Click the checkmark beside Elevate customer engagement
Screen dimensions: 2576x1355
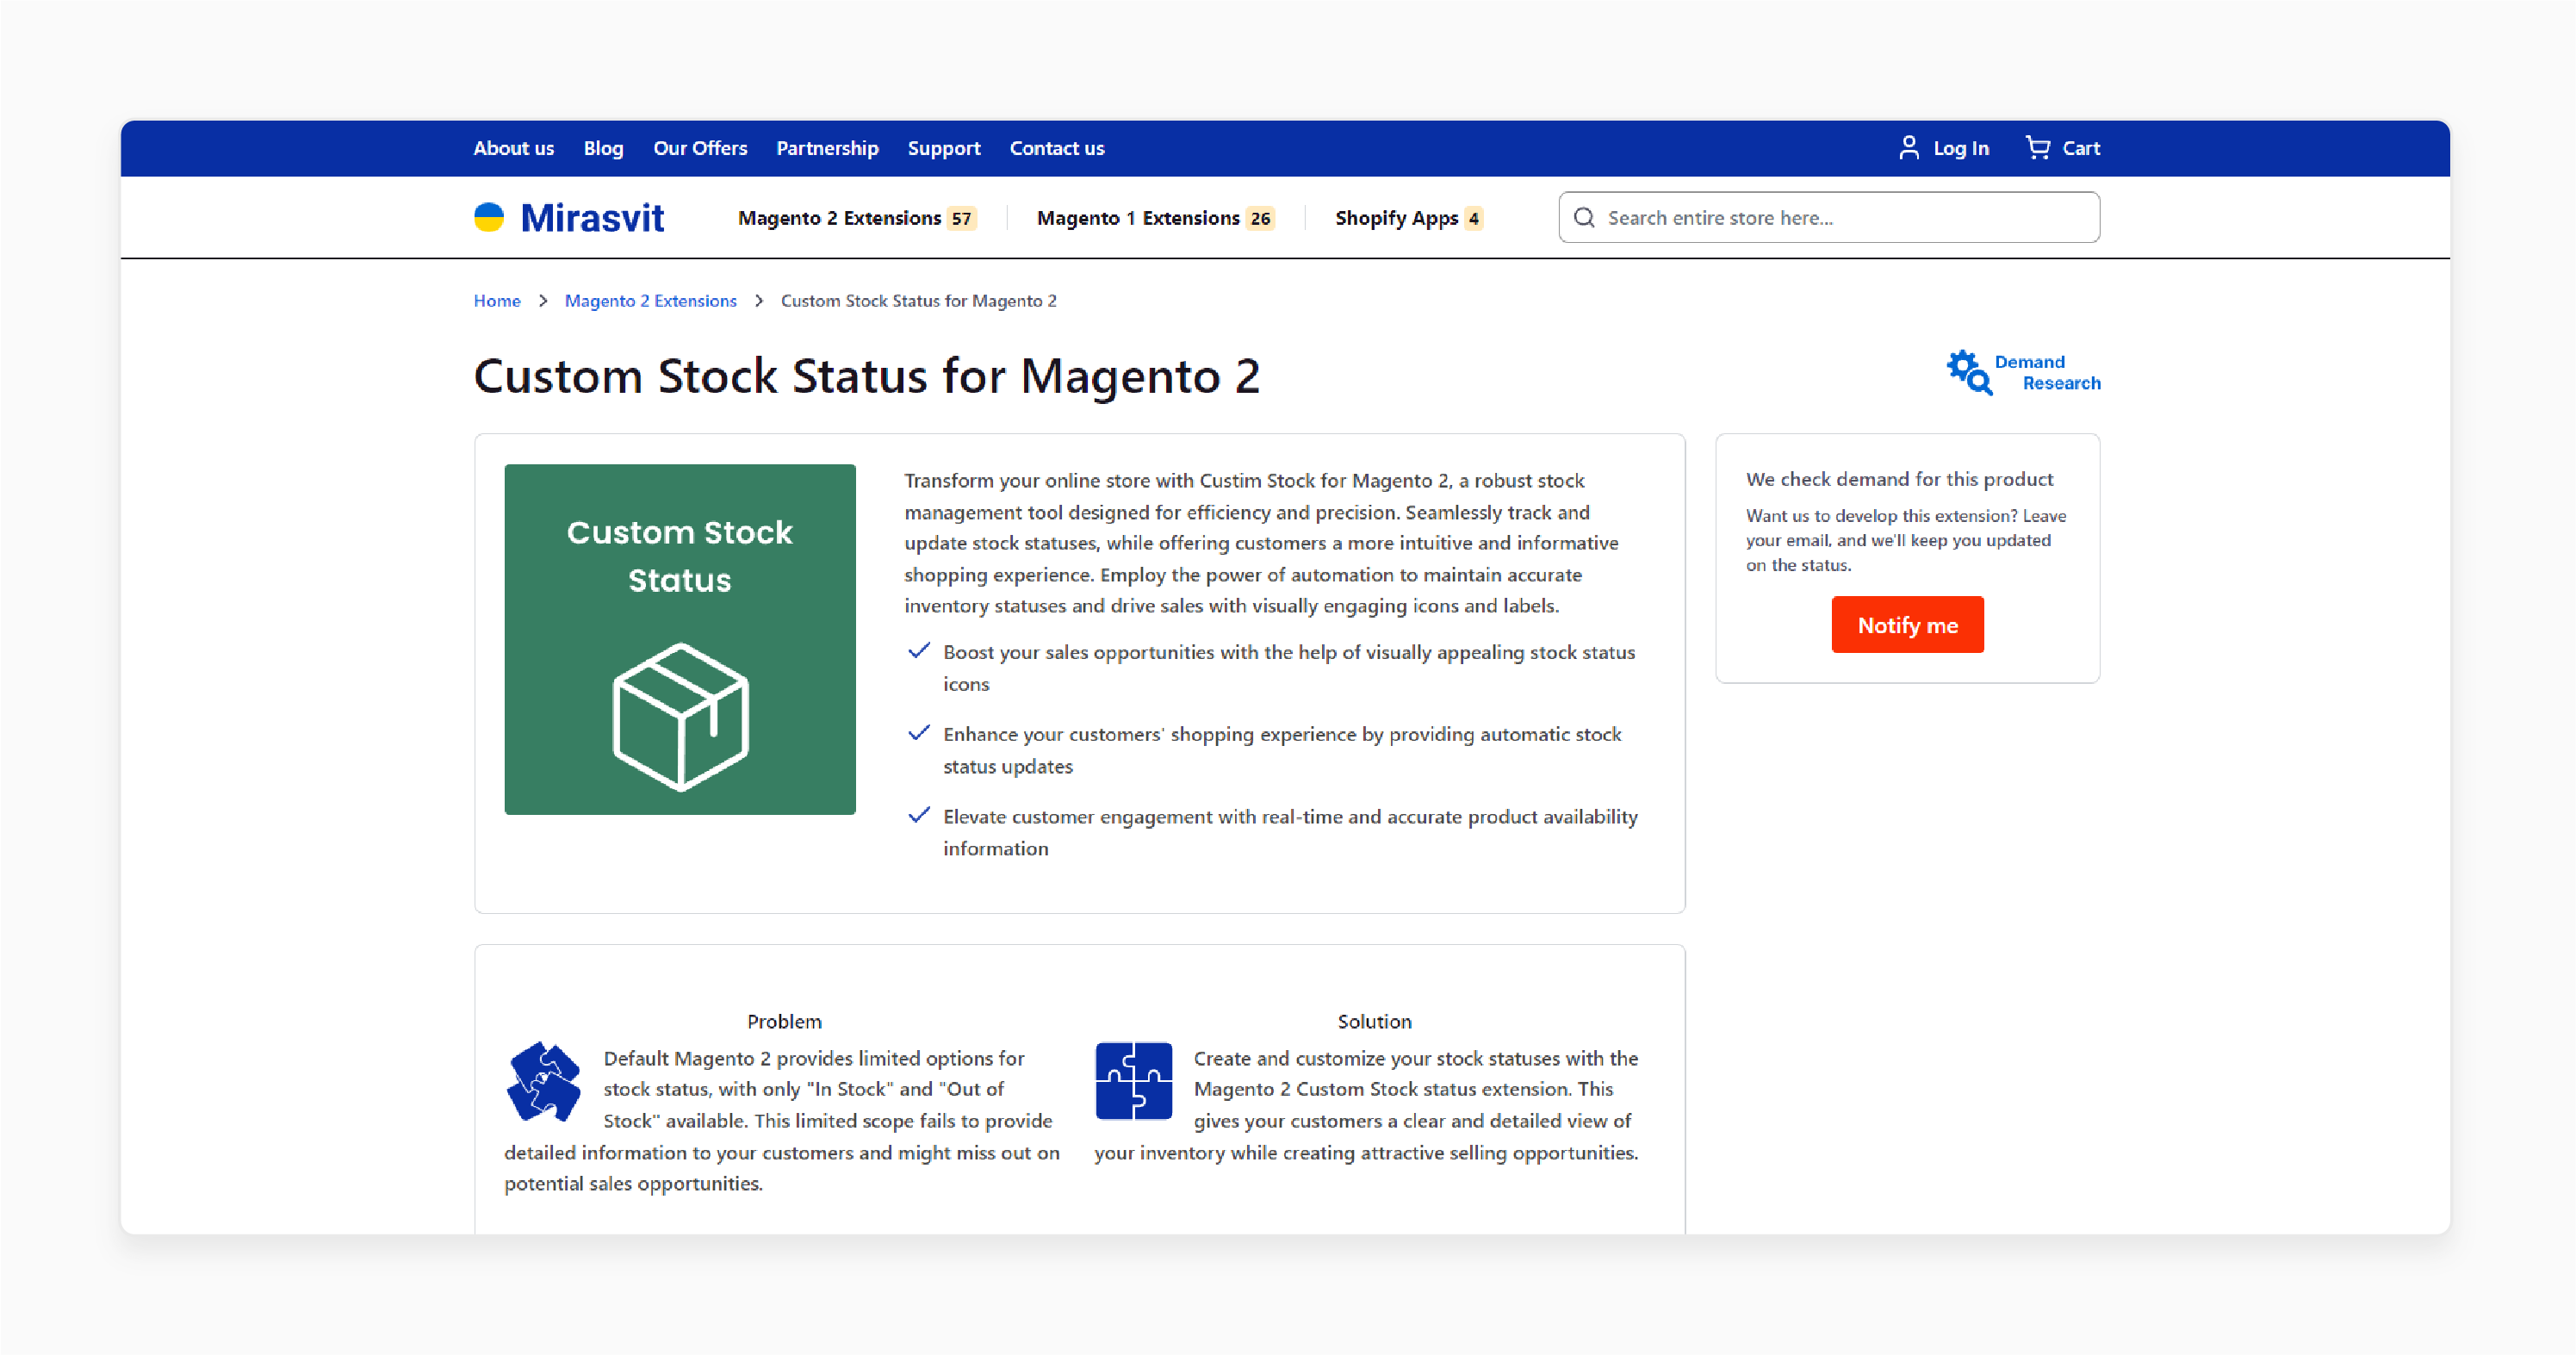[919, 815]
